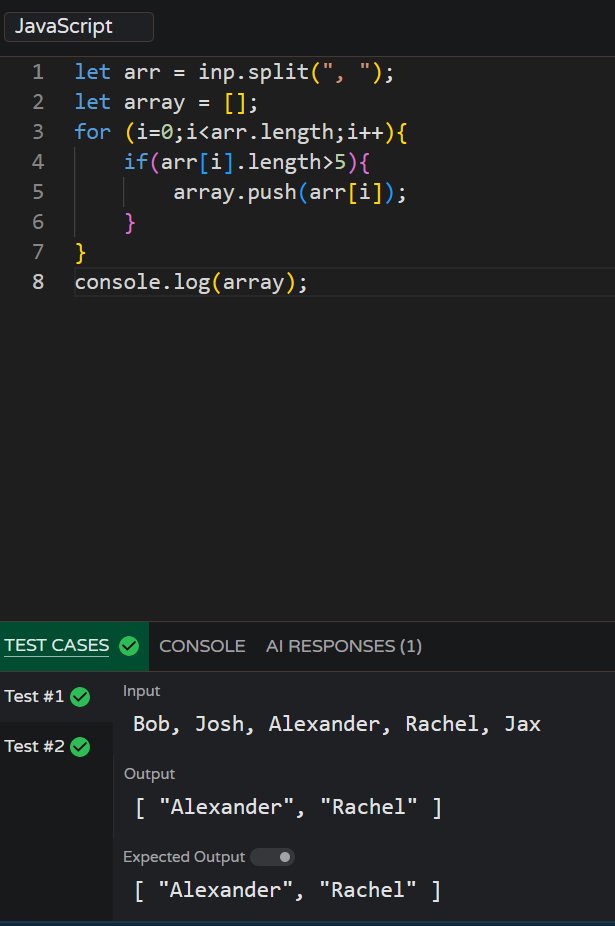Viewport: 615px width, 926px height.
Task: Click the yellow closing brace on line 7
Action: [80, 253]
